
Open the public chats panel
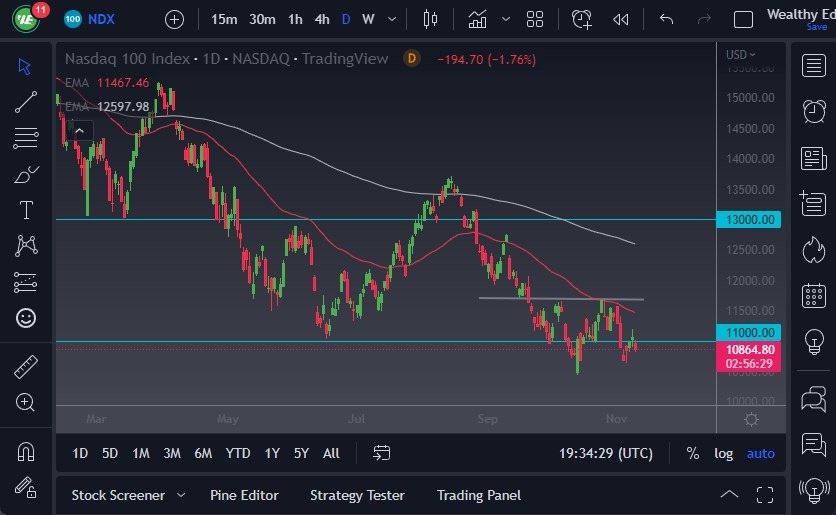coord(814,399)
